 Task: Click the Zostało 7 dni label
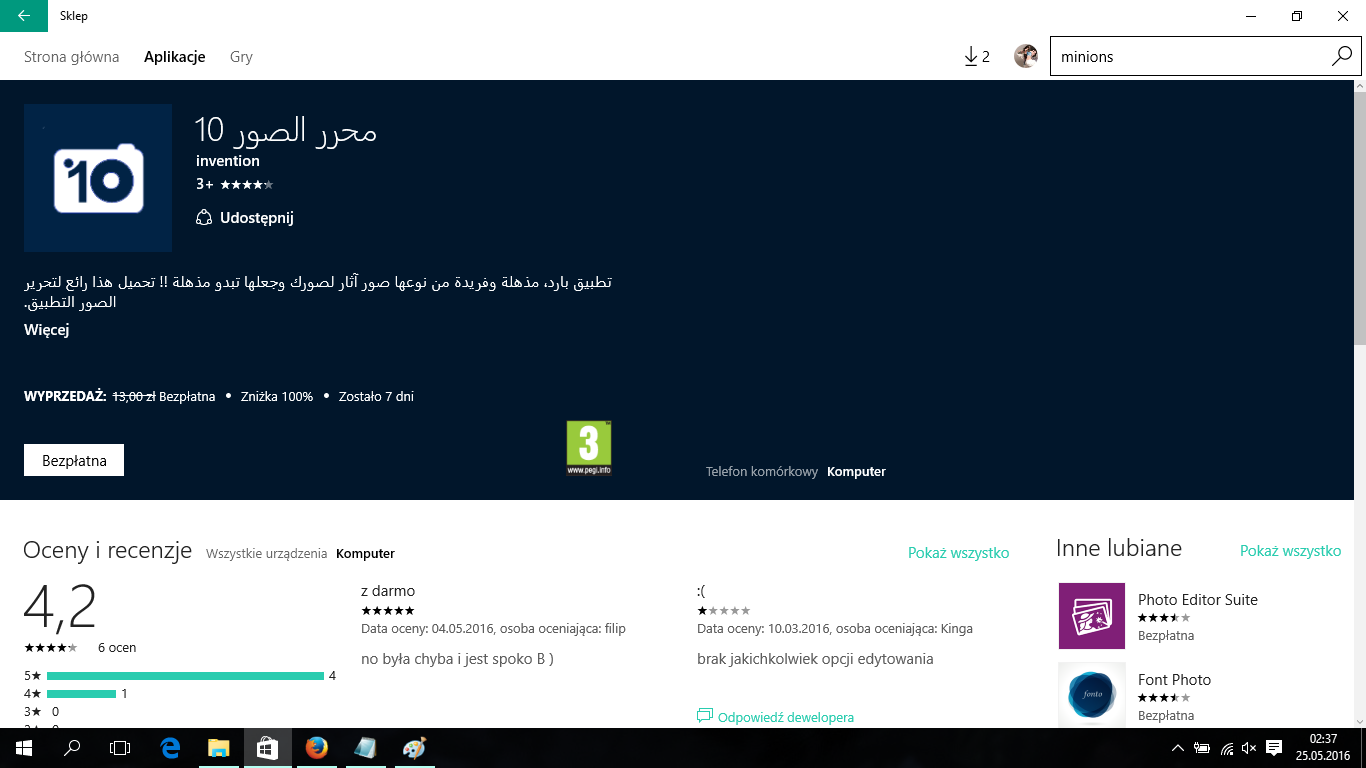tap(376, 397)
